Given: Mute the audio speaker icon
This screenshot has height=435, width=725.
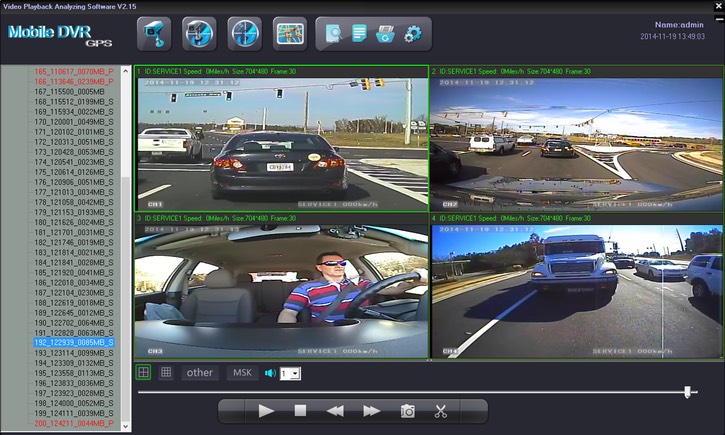Looking at the screenshot, I should pos(269,373).
